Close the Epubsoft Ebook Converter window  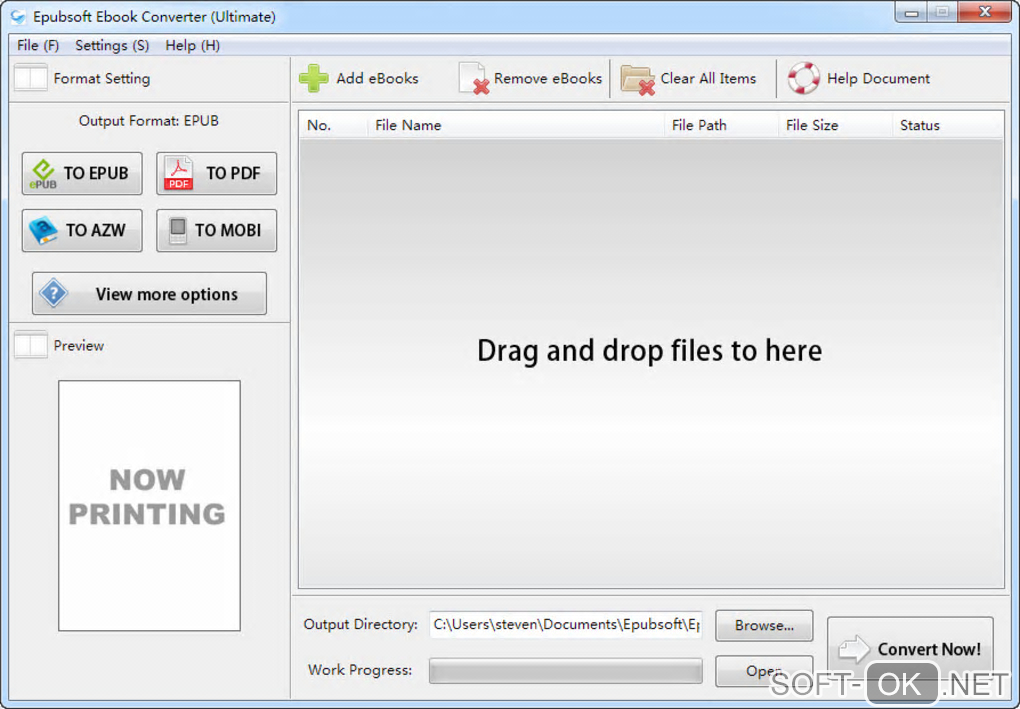984,12
